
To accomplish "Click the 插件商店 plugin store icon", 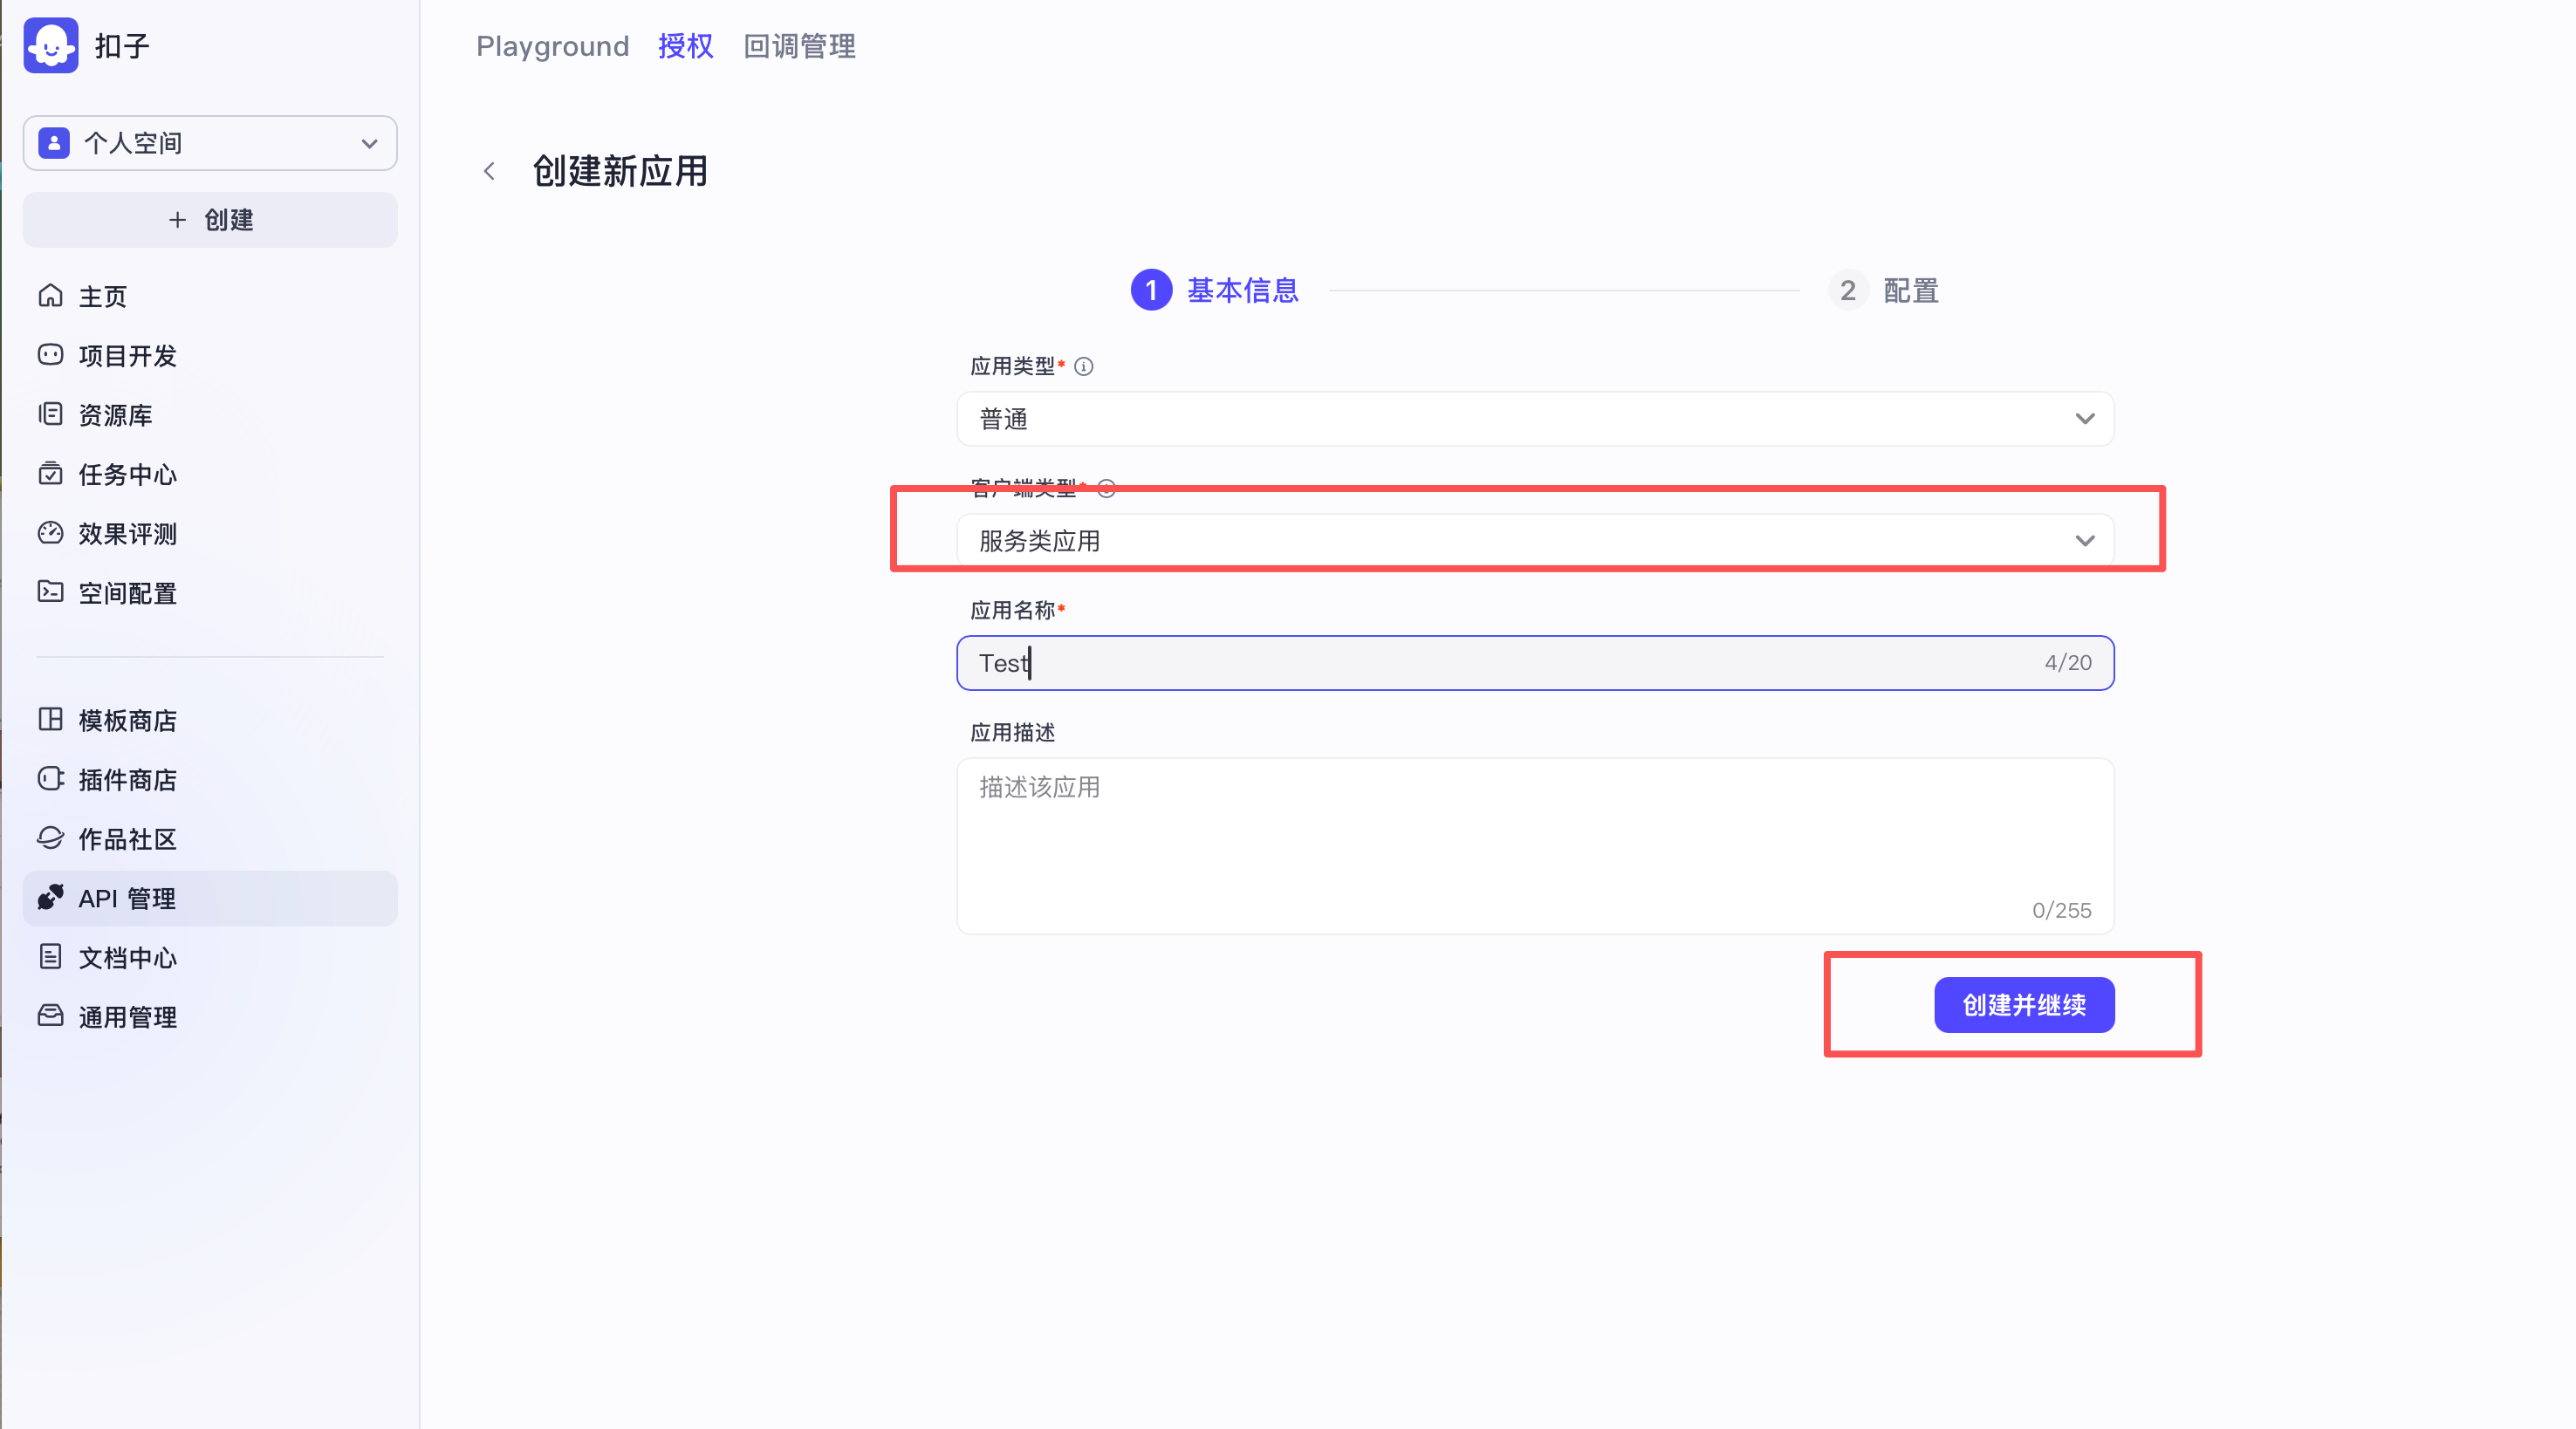I will tap(50, 779).
